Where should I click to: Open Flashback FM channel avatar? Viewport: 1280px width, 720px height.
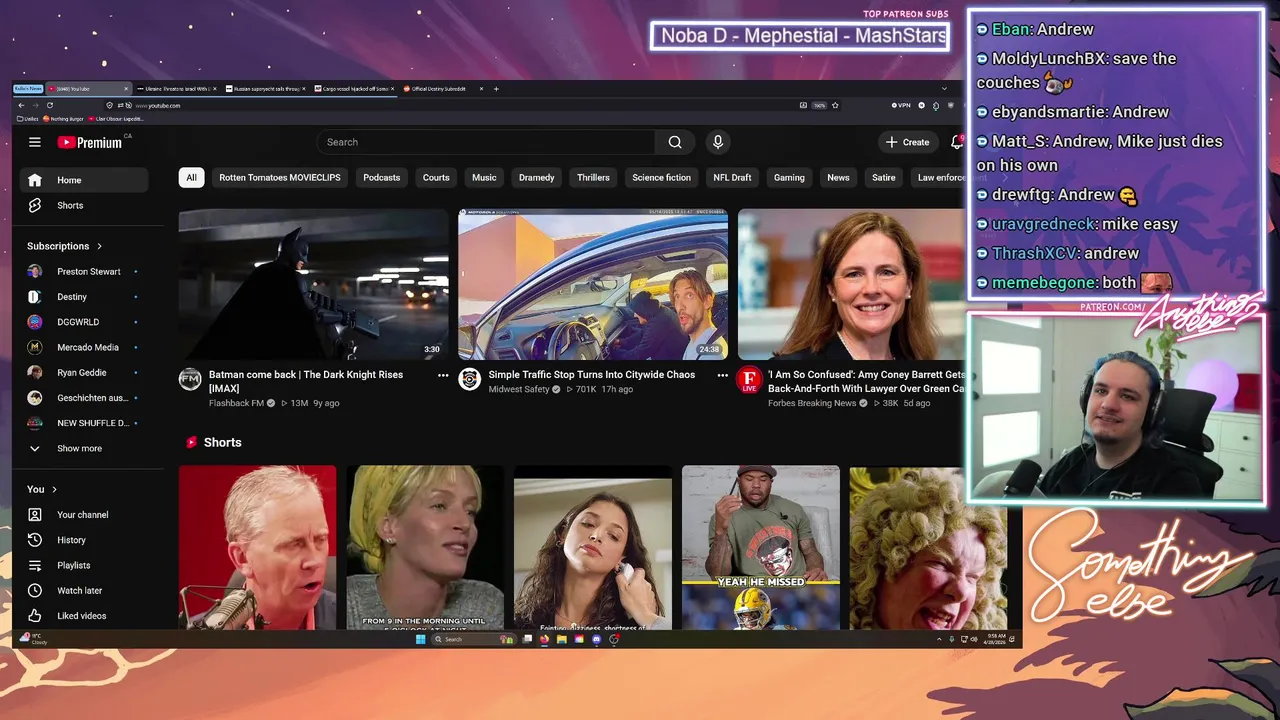click(190, 379)
